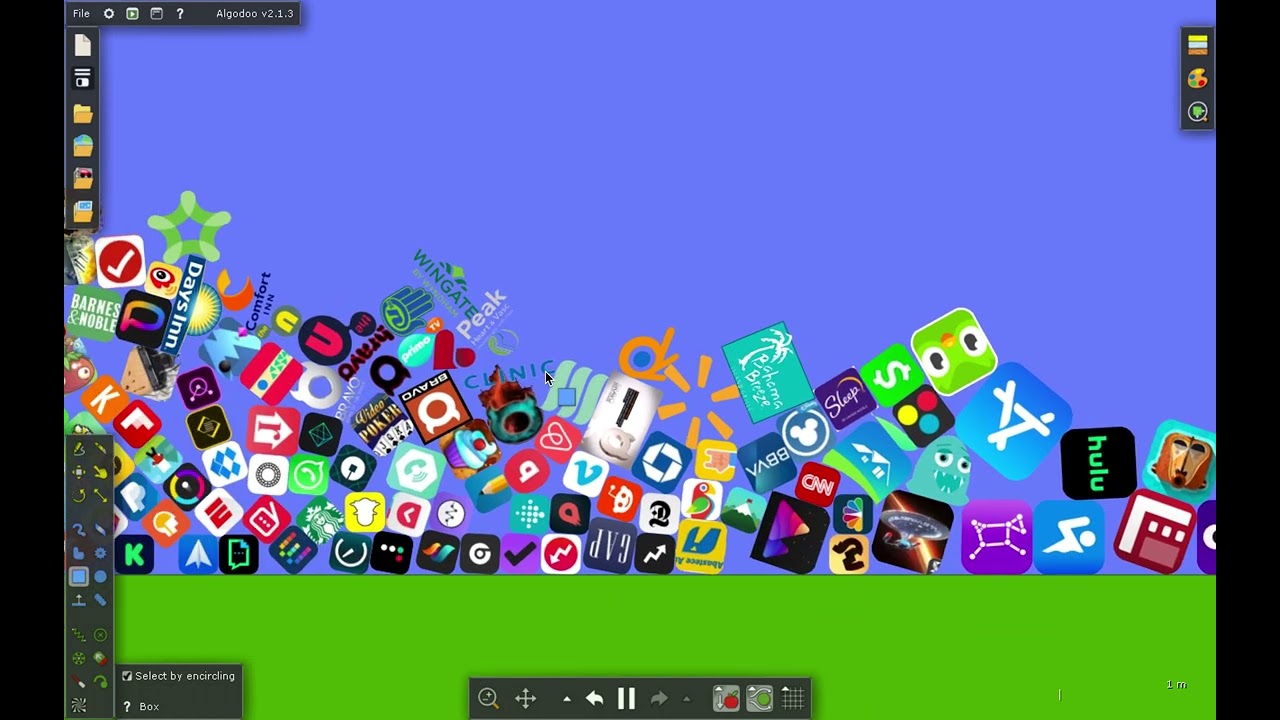Click the Redo arrow
This screenshot has width=1280, height=720.
[x=659, y=698]
